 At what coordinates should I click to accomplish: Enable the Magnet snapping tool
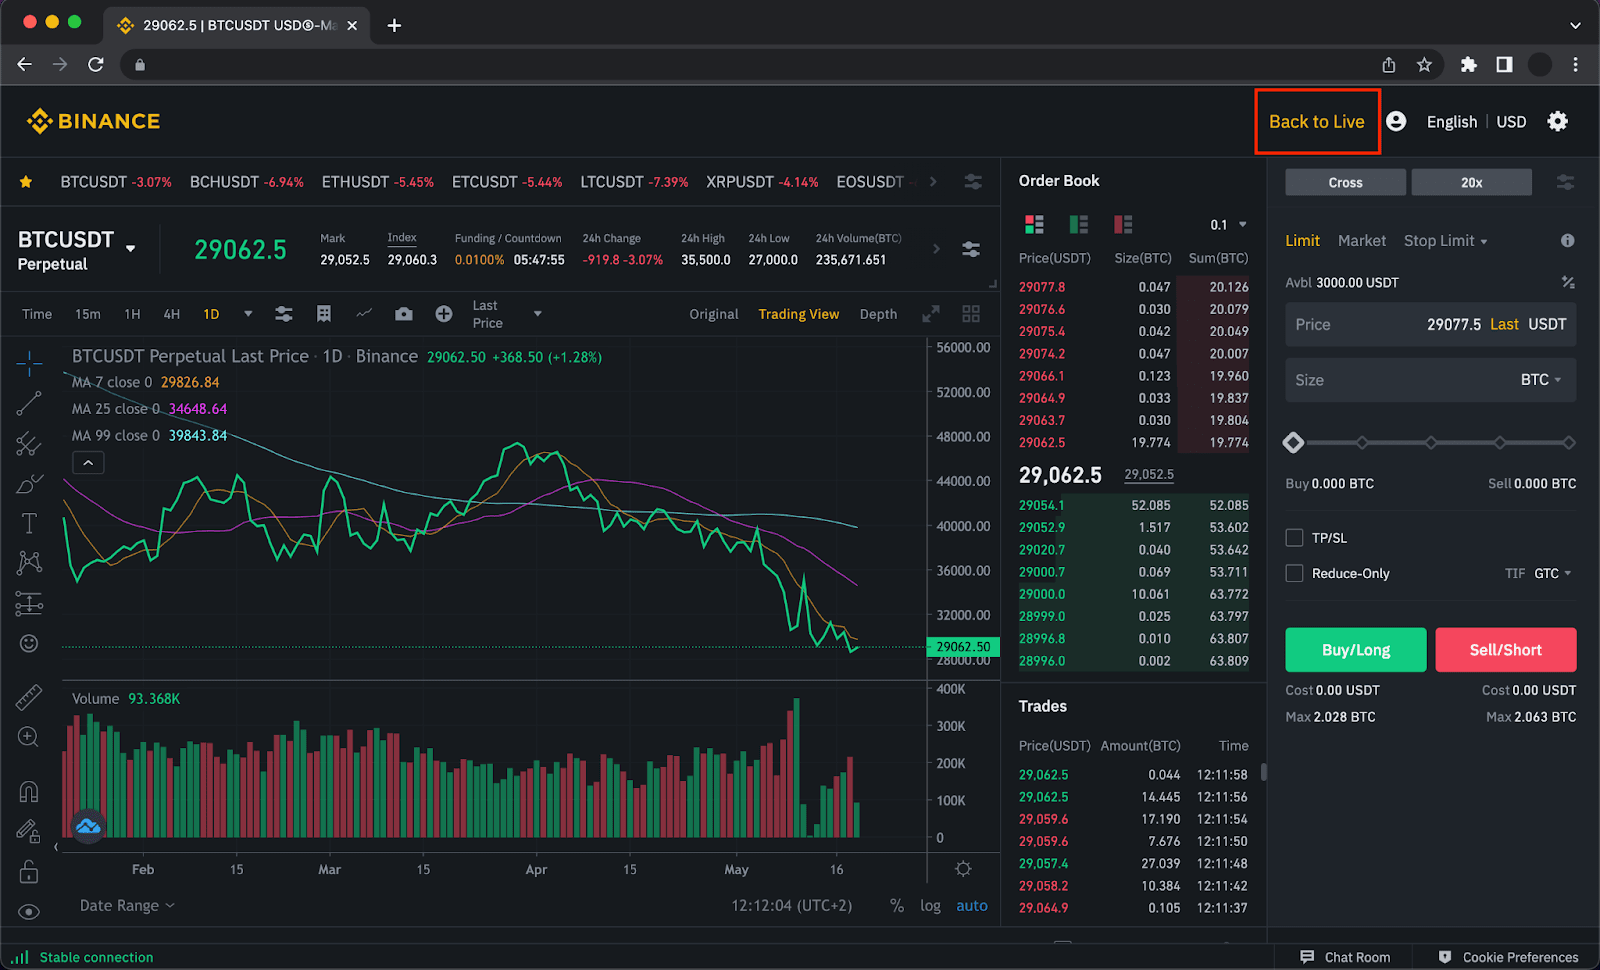point(28,790)
